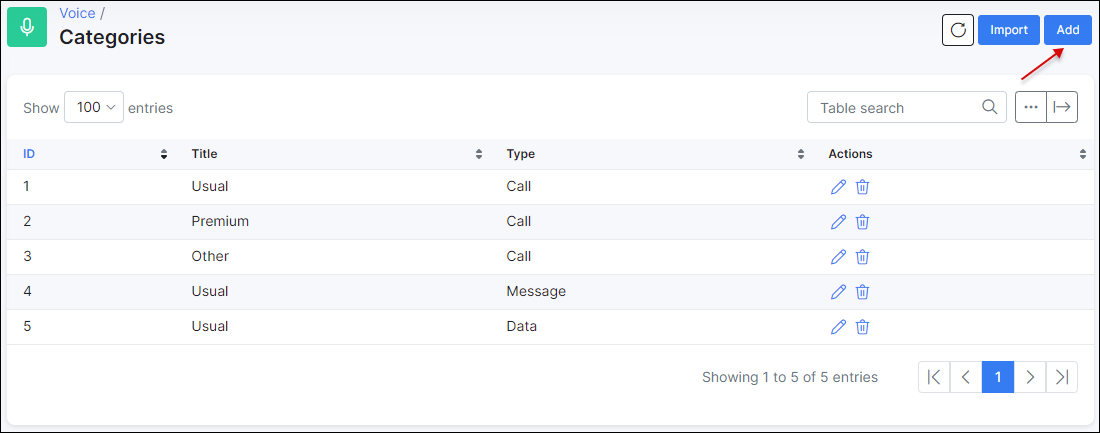Trash the Usual Call category row
1100x433 pixels.
pos(863,187)
